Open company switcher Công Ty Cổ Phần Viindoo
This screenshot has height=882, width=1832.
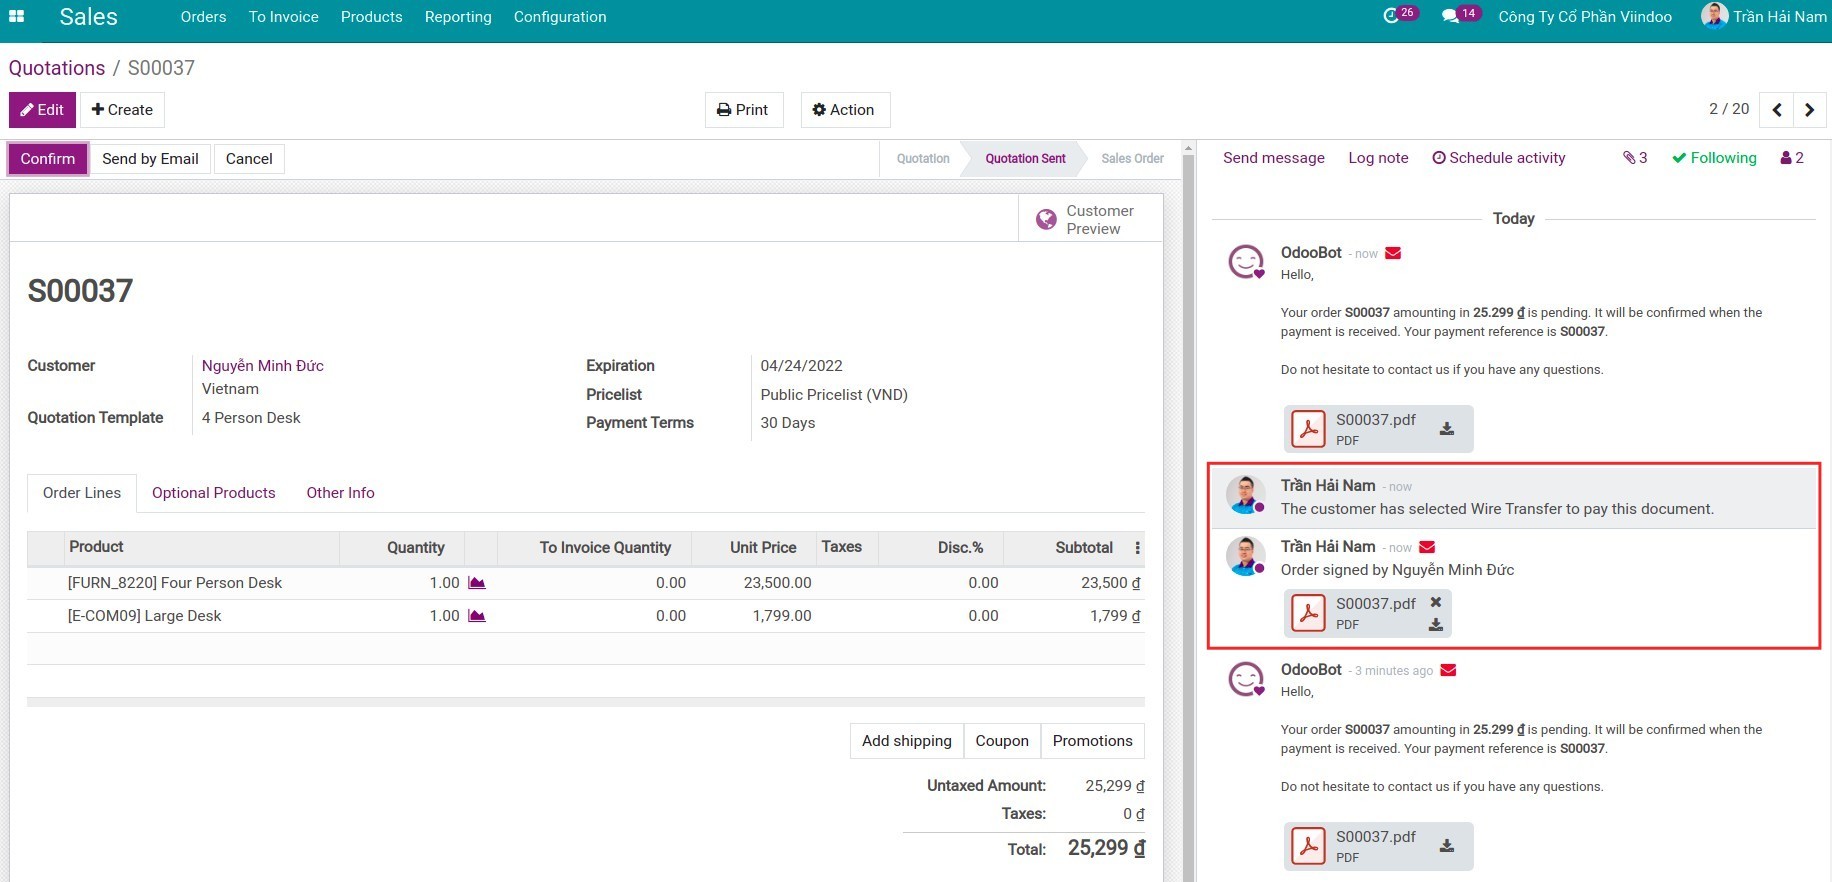(1585, 17)
